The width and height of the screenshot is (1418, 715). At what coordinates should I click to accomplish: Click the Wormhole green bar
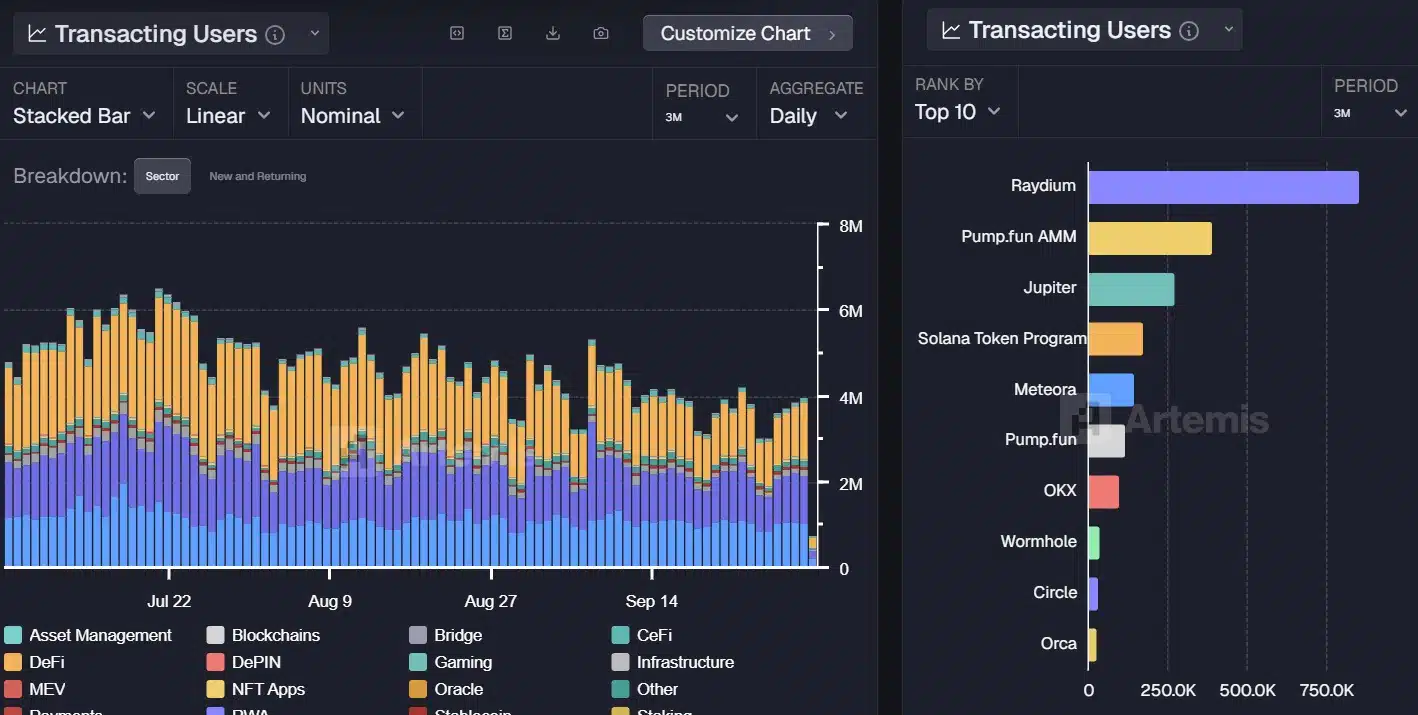point(1094,543)
